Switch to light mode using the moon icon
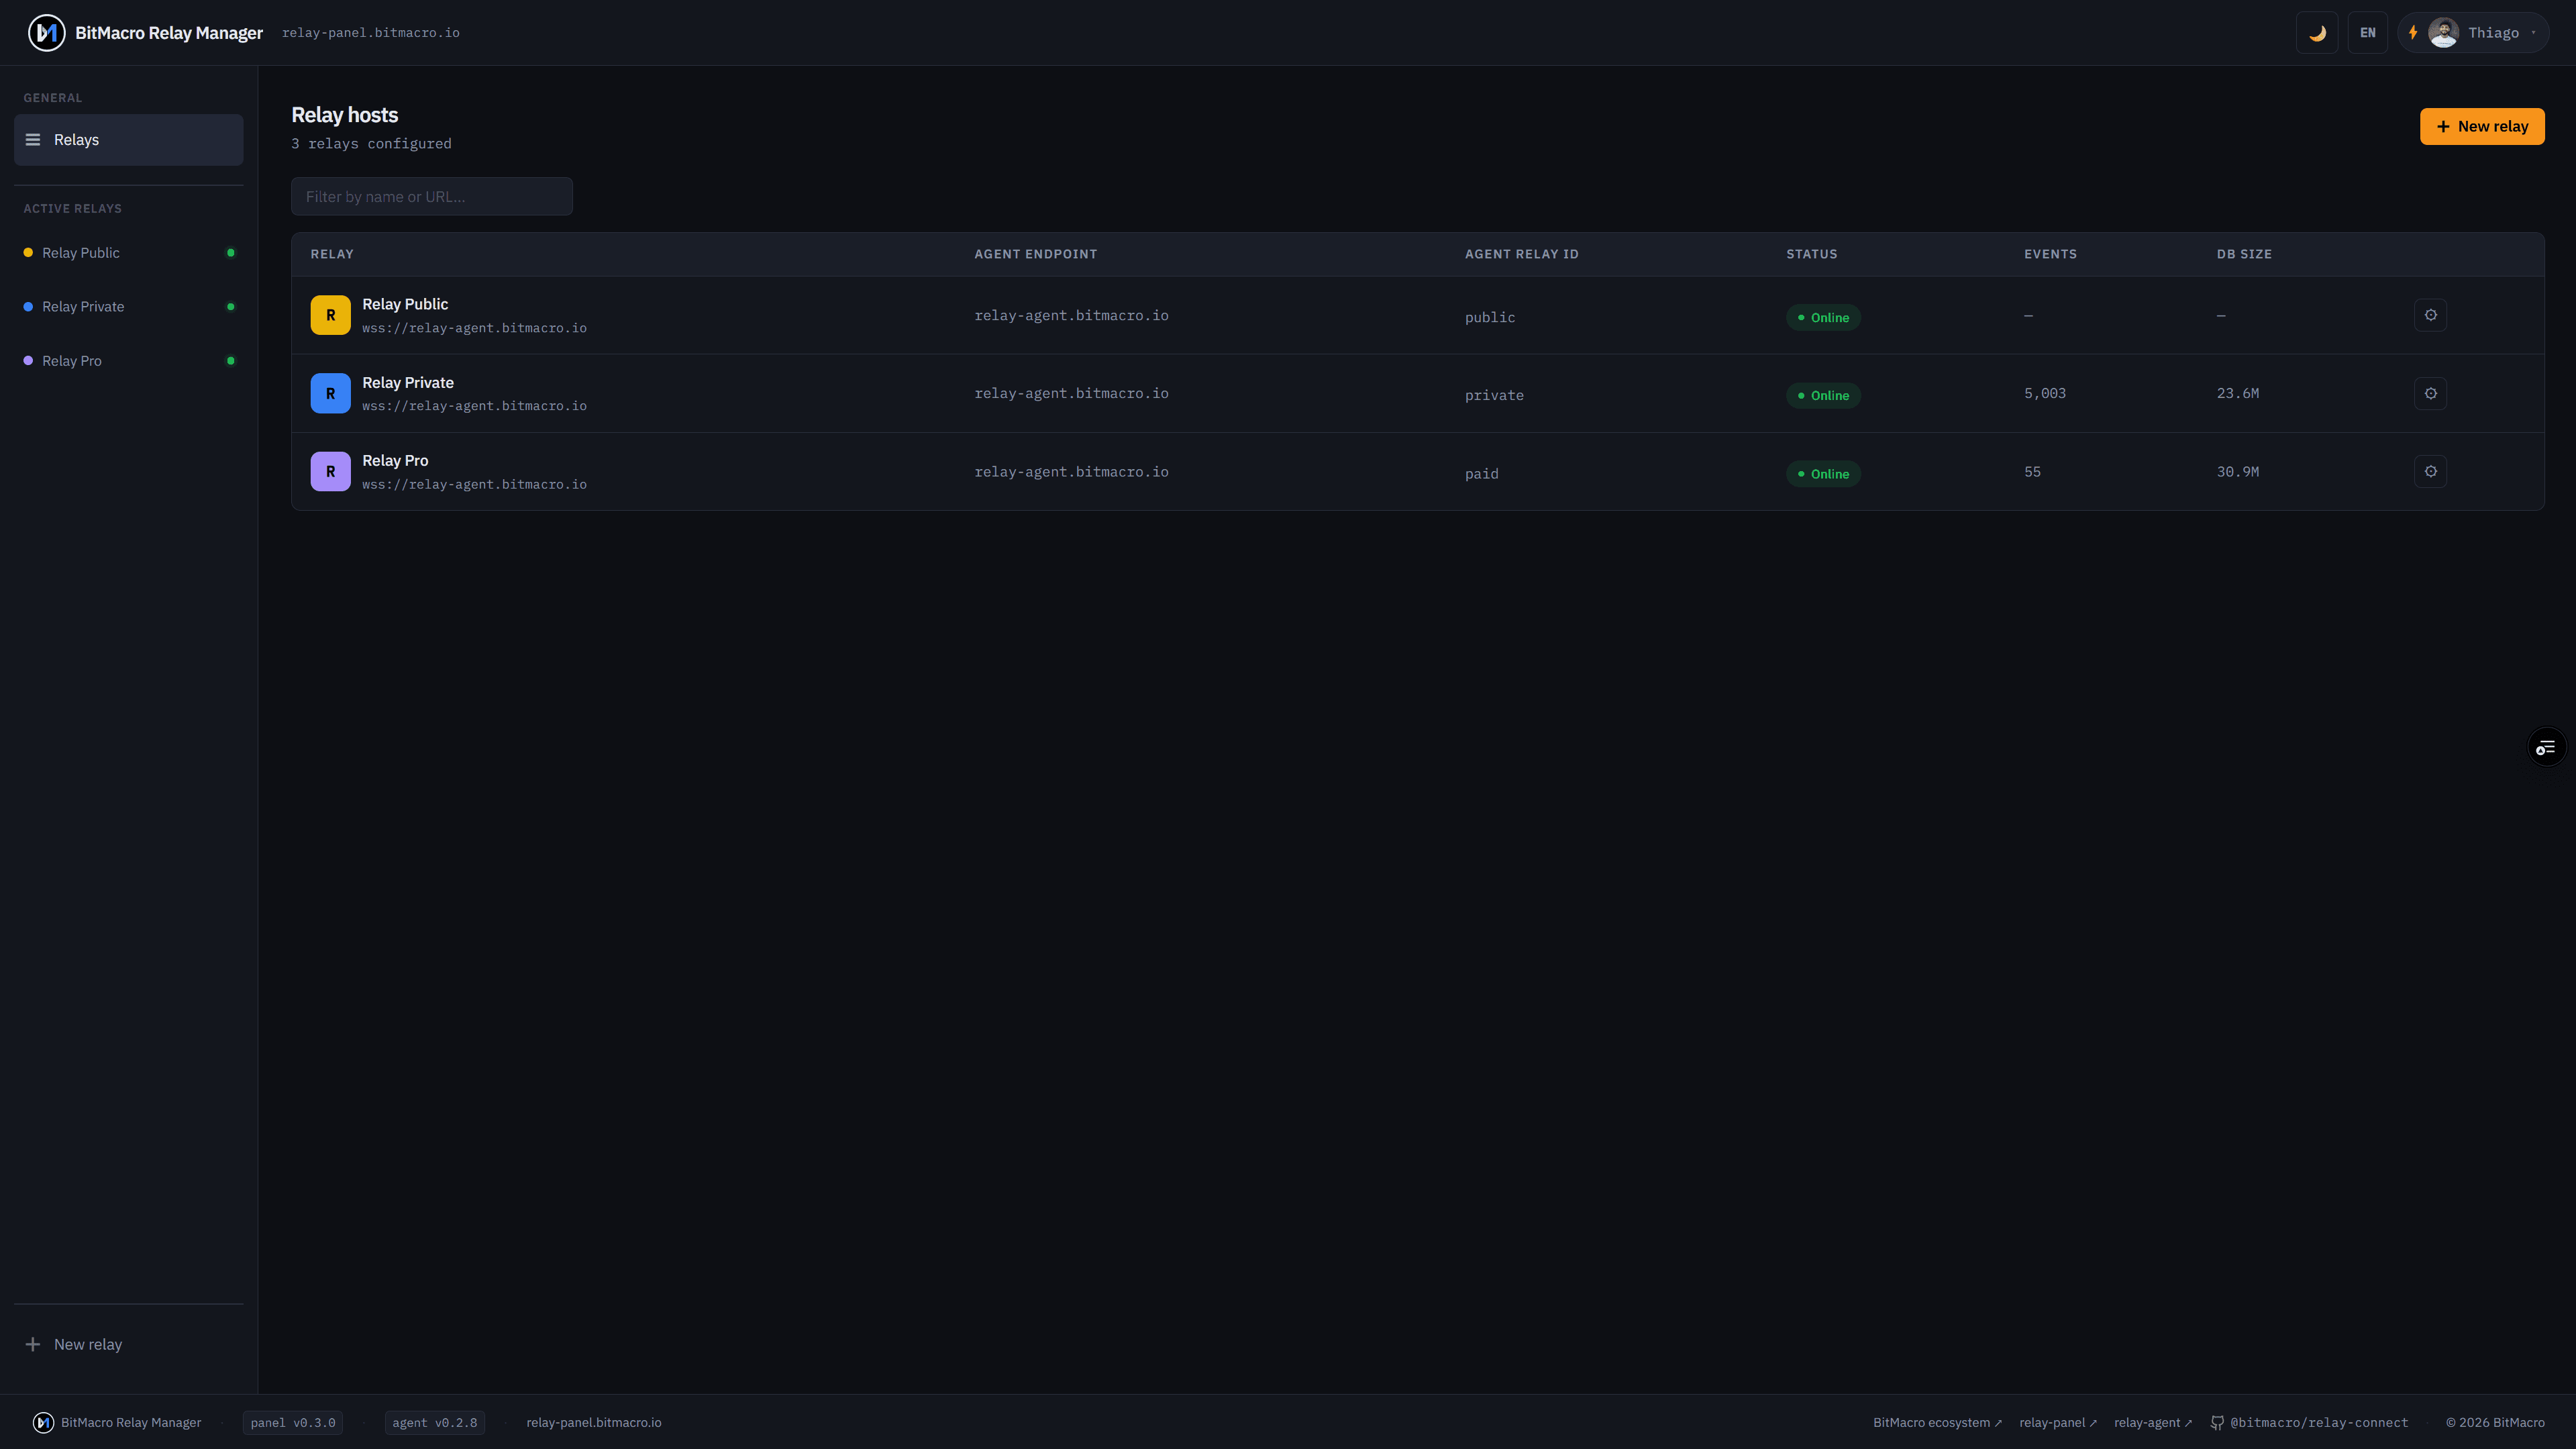 pyautogui.click(x=2317, y=32)
